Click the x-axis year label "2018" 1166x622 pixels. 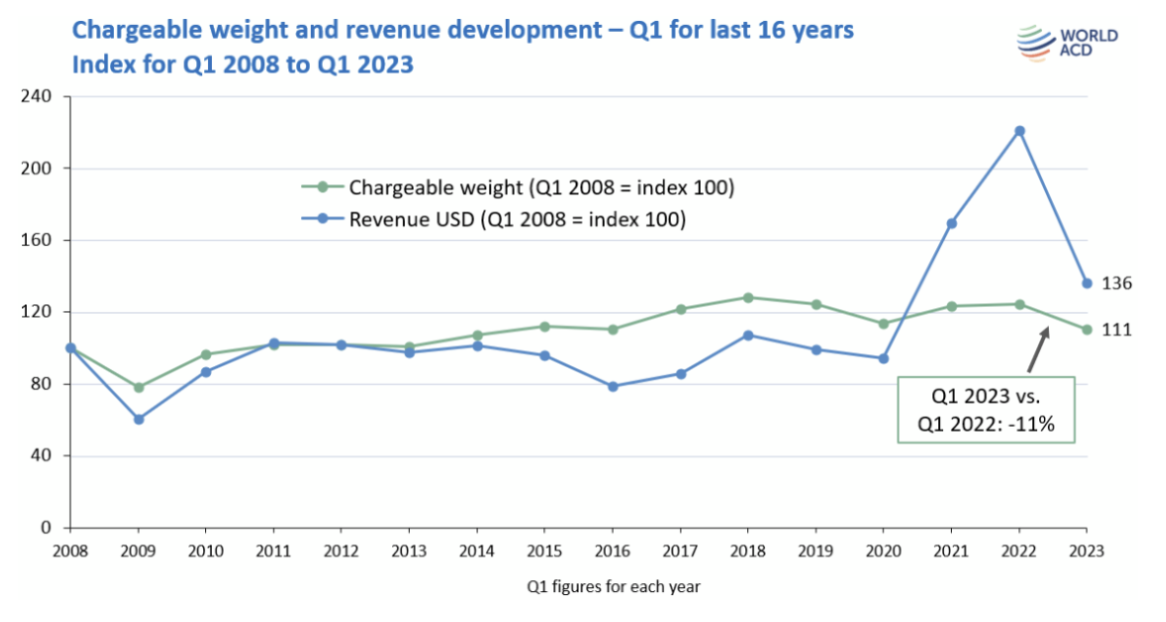click(748, 551)
